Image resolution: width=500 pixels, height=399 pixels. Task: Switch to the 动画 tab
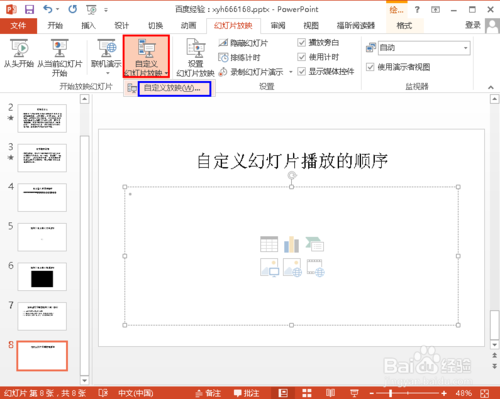pos(188,25)
